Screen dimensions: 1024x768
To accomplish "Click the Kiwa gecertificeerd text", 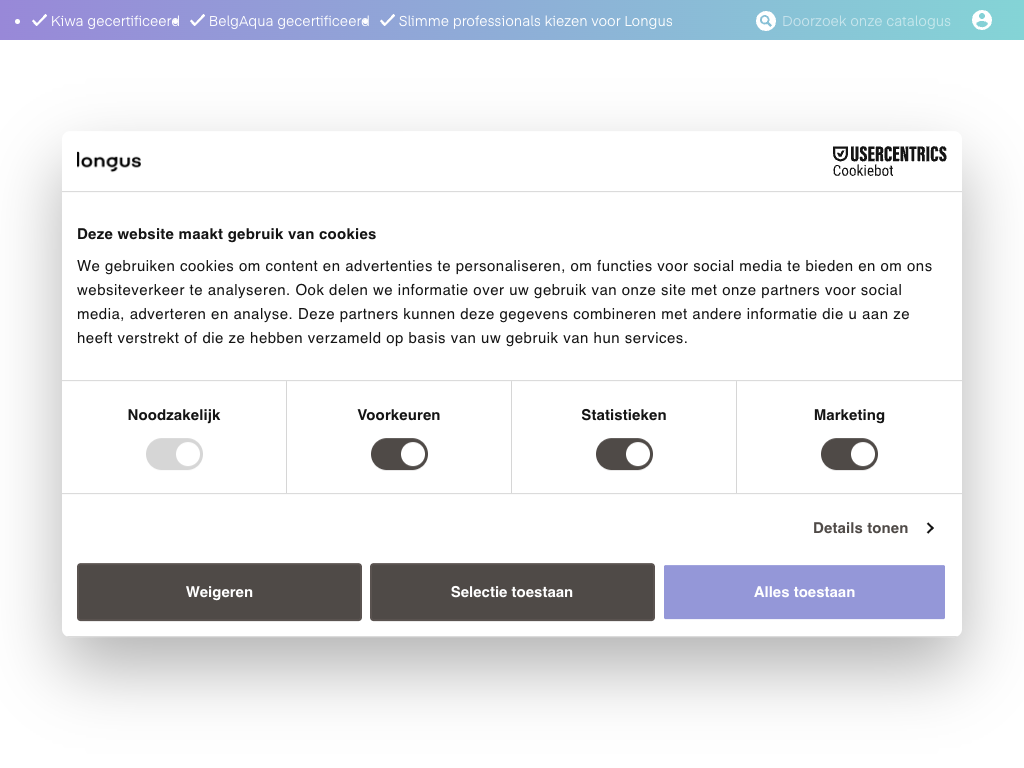I will tap(114, 21).
